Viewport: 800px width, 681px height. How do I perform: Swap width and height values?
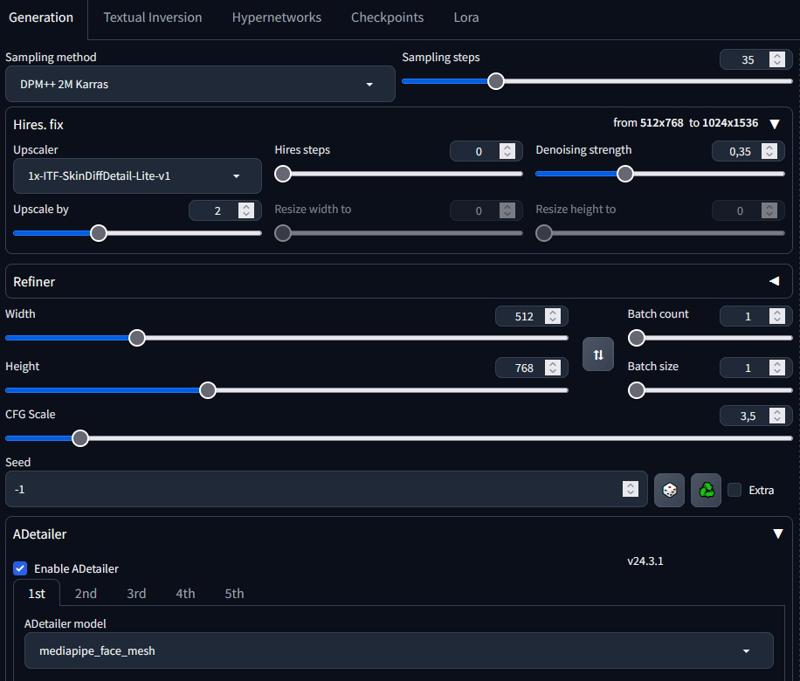pyautogui.click(x=598, y=355)
